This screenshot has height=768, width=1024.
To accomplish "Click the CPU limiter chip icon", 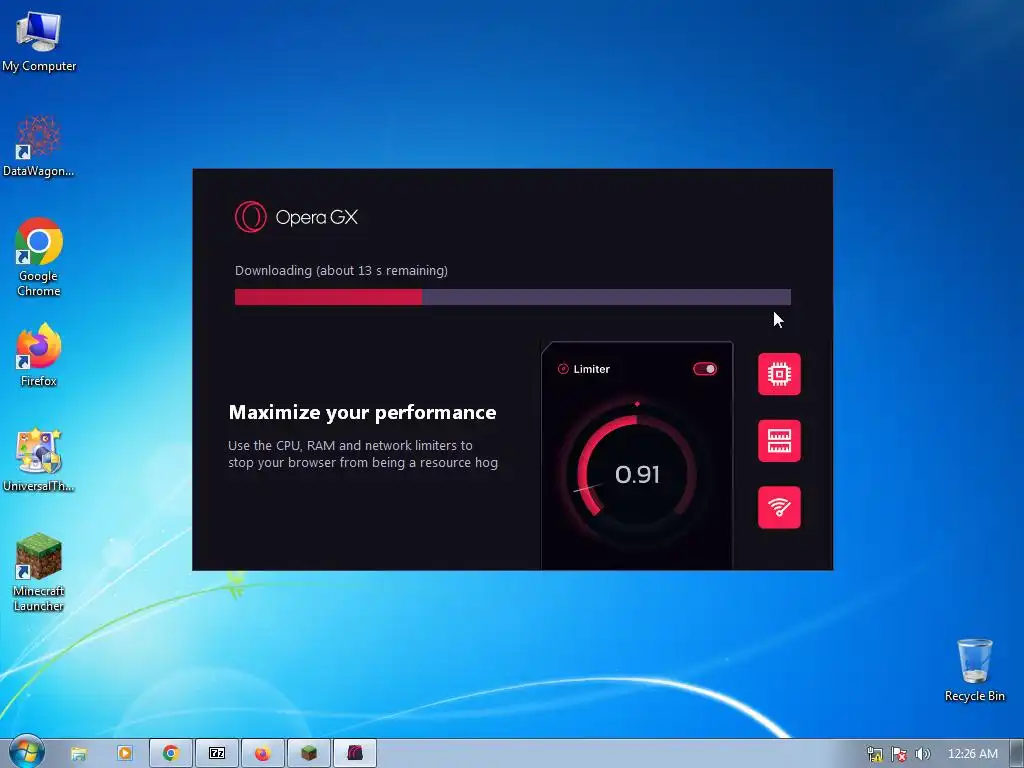I will pos(779,374).
